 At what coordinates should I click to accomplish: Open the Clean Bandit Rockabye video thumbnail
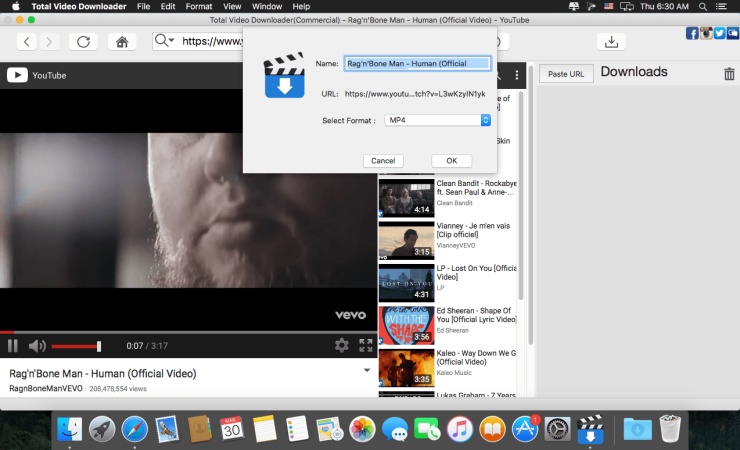406,198
